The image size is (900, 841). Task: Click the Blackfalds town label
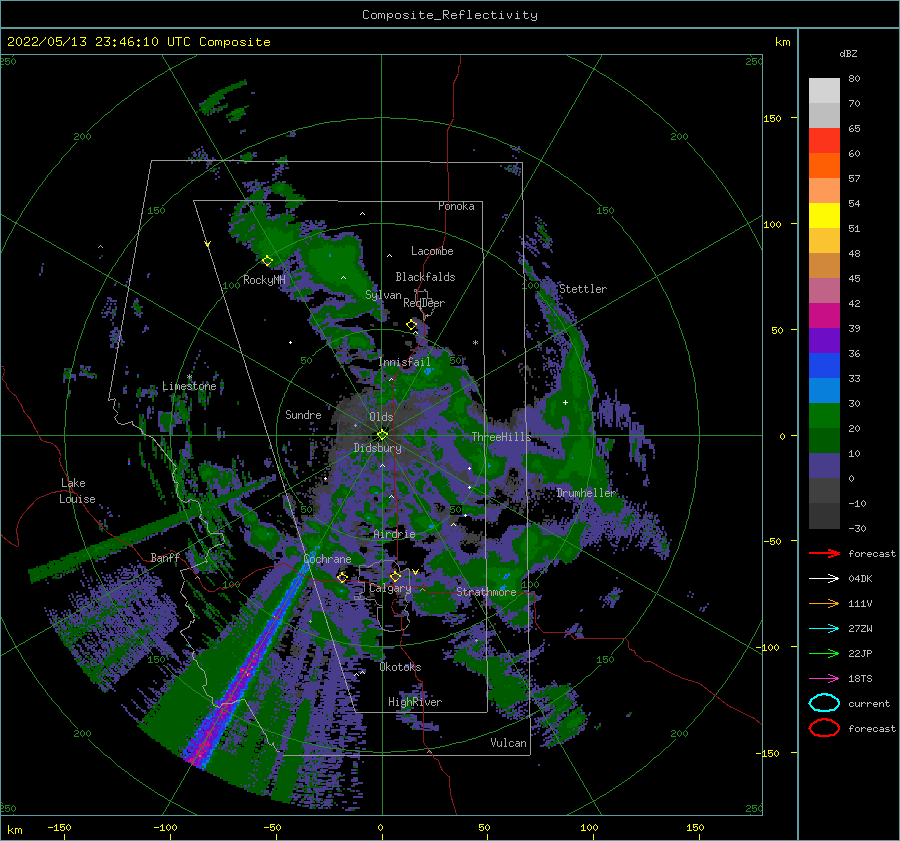coord(425,277)
